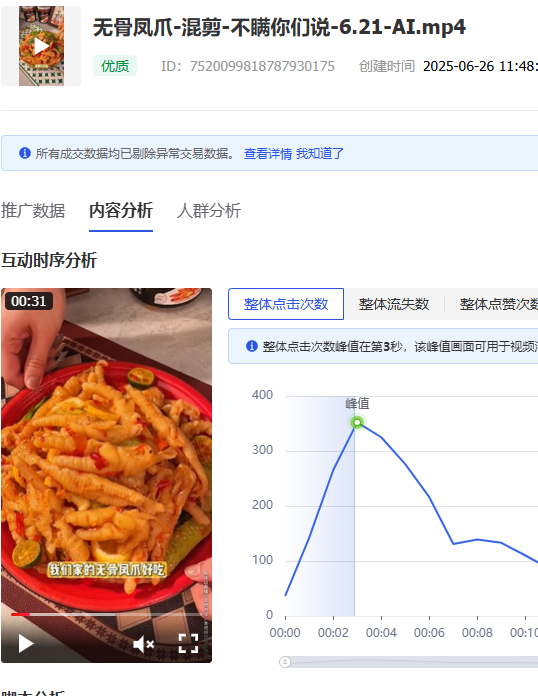Screen dimensions: 538x696
Task: Click the video ID number text
Action: coord(262,66)
